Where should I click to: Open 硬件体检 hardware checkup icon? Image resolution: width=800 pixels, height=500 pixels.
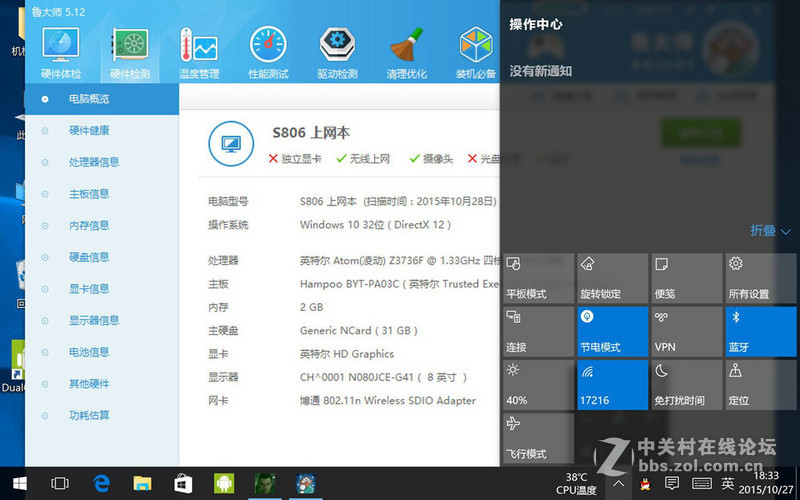point(61,54)
